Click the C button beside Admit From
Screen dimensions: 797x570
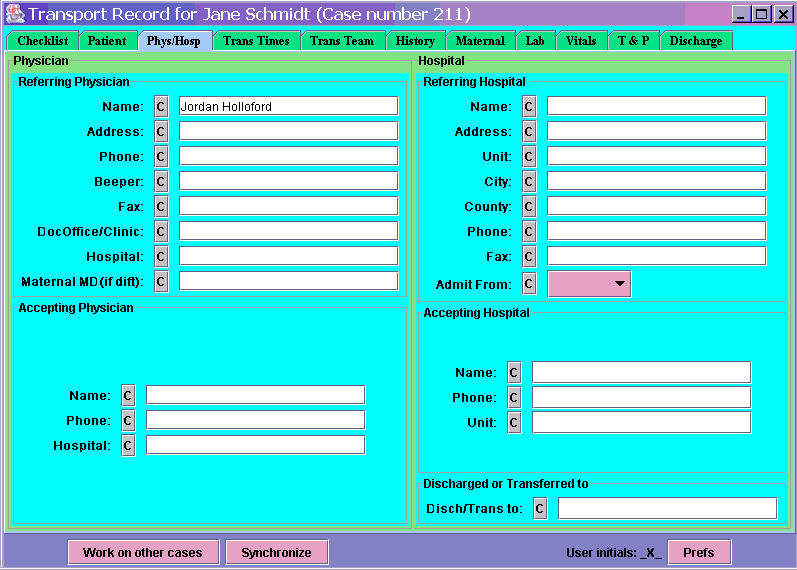click(529, 284)
